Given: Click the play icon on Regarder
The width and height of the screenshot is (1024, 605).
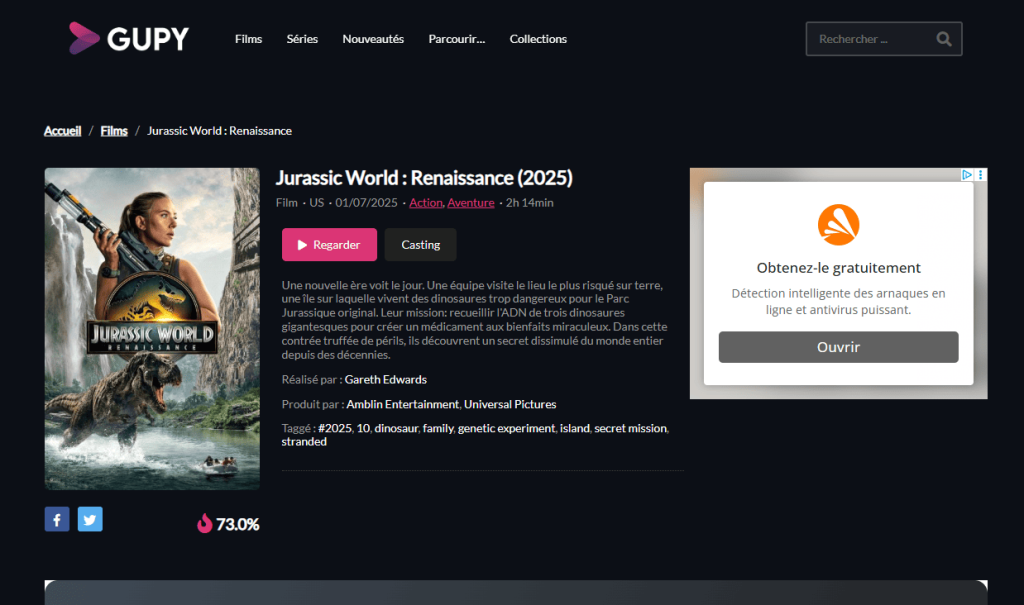Looking at the screenshot, I should tap(302, 244).
